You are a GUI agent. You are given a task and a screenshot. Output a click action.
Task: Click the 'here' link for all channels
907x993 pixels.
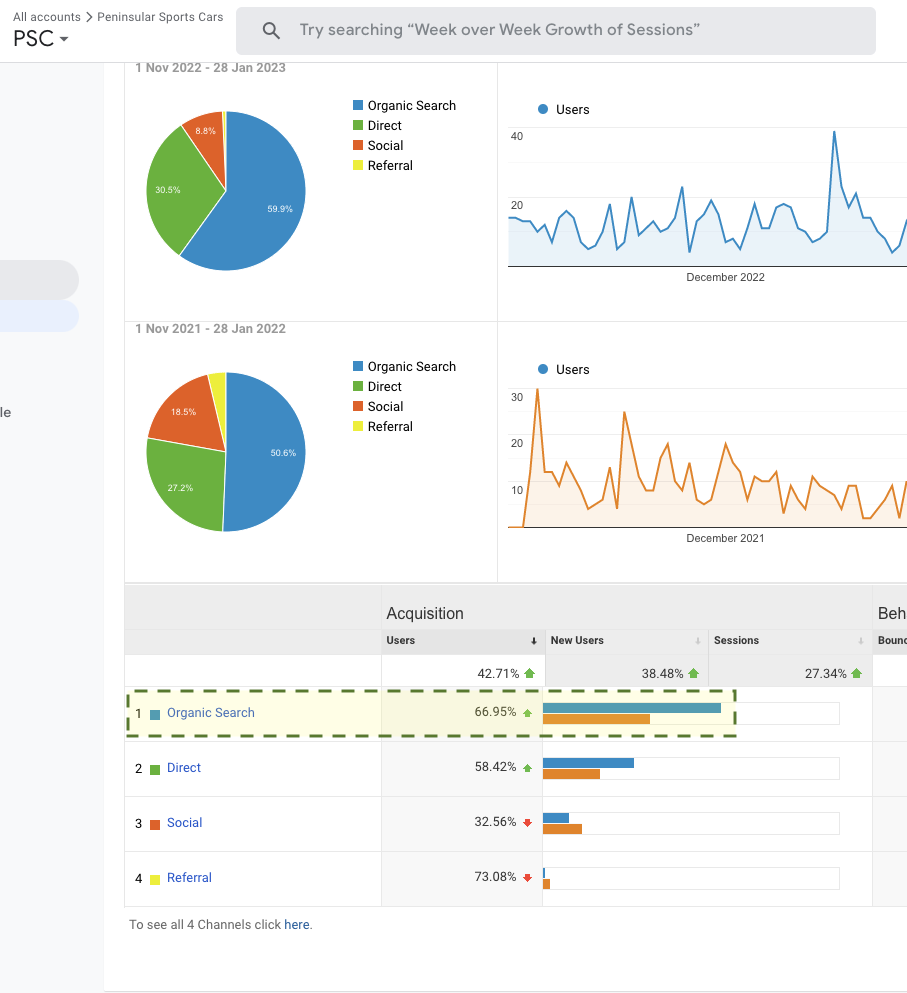[296, 925]
